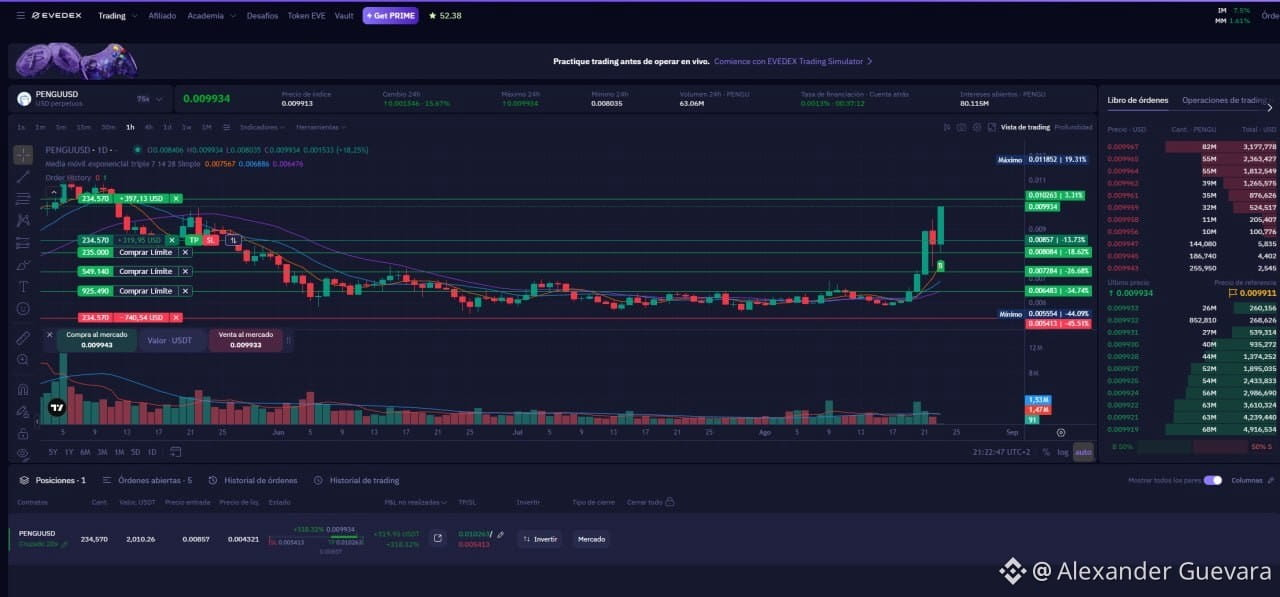
Task: Open the Academia dropdown menu
Action: pos(212,16)
